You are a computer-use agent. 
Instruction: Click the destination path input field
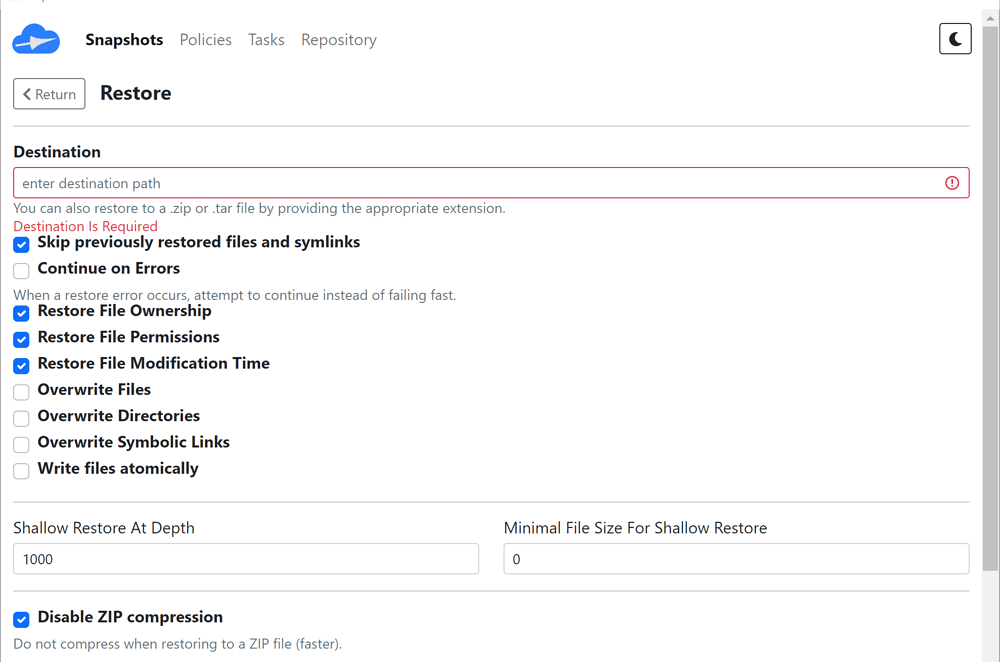pos(475,183)
